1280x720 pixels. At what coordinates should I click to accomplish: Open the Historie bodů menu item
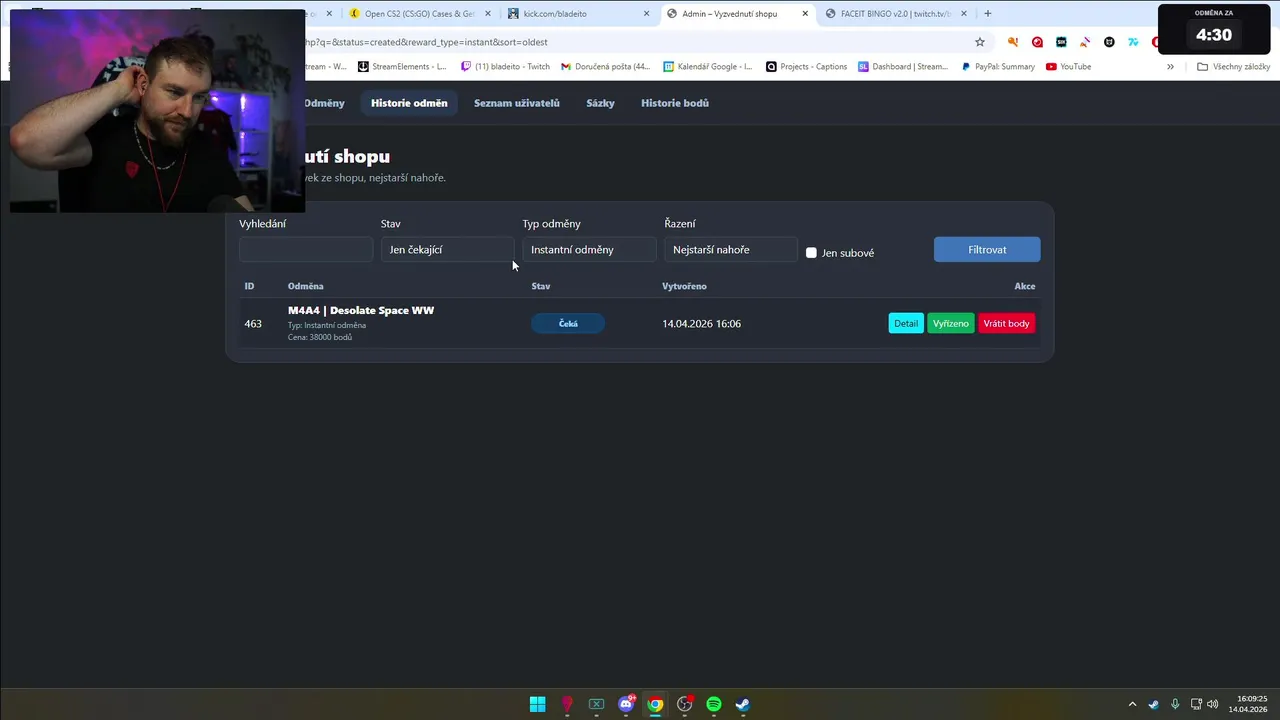pos(675,103)
